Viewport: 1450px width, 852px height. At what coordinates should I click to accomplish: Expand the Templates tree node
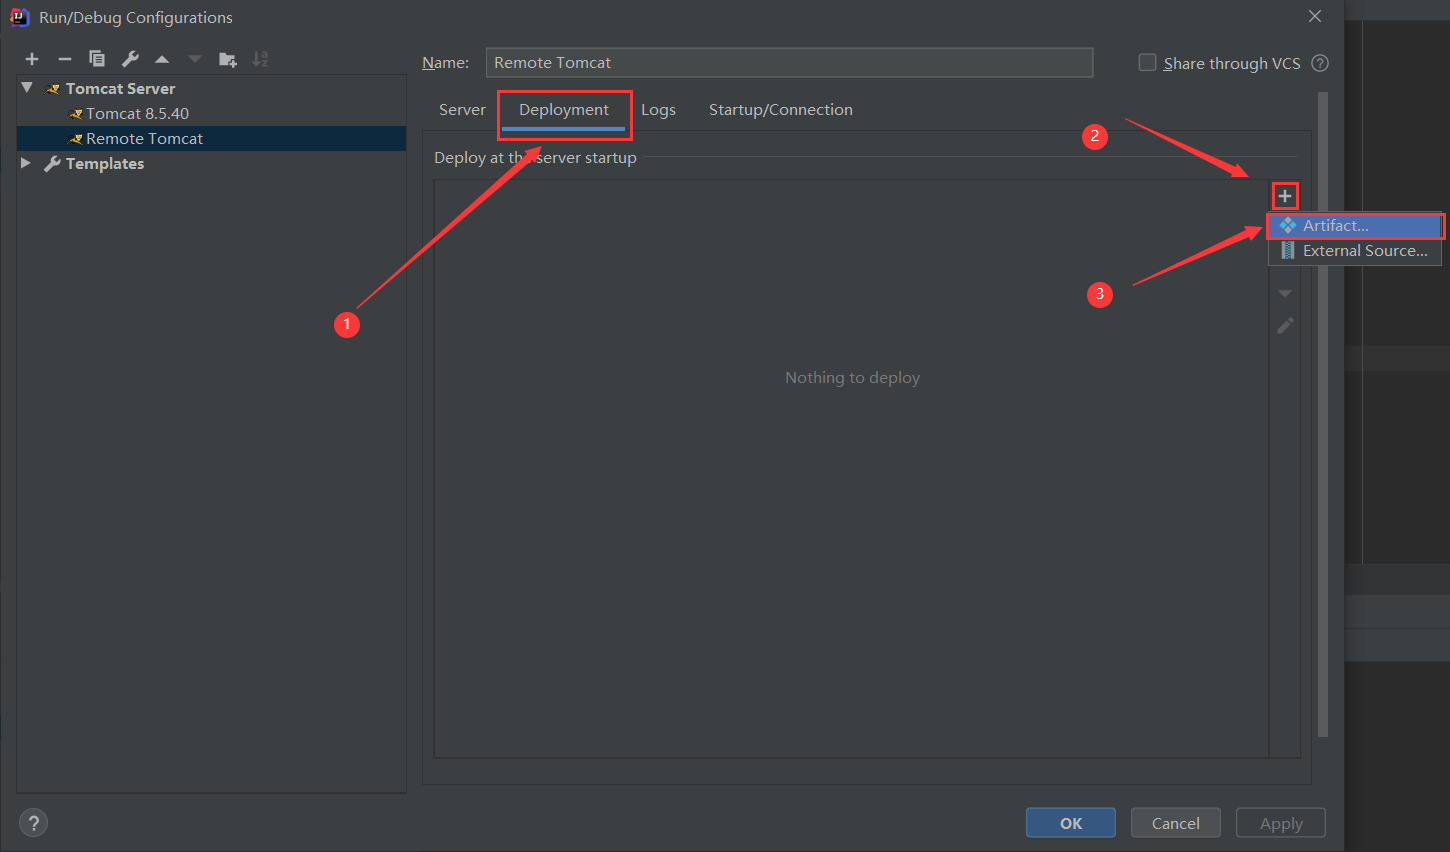click(26, 163)
